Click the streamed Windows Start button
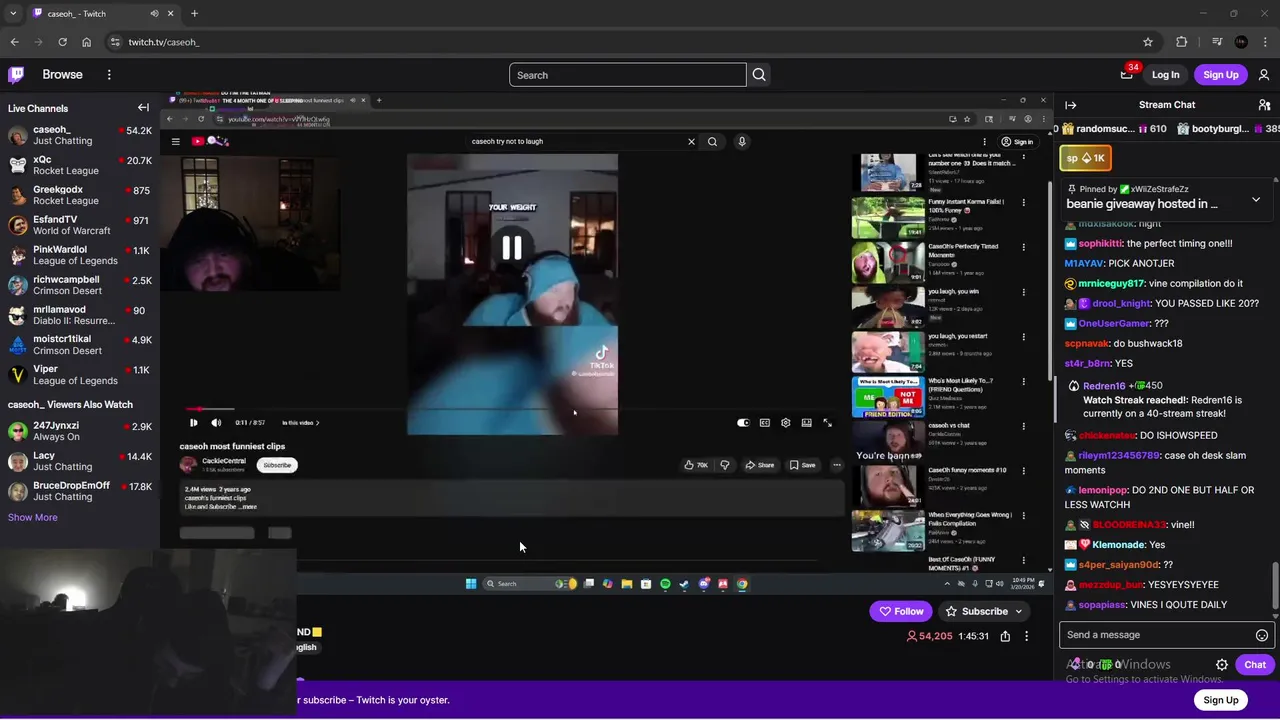 pyautogui.click(x=471, y=584)
